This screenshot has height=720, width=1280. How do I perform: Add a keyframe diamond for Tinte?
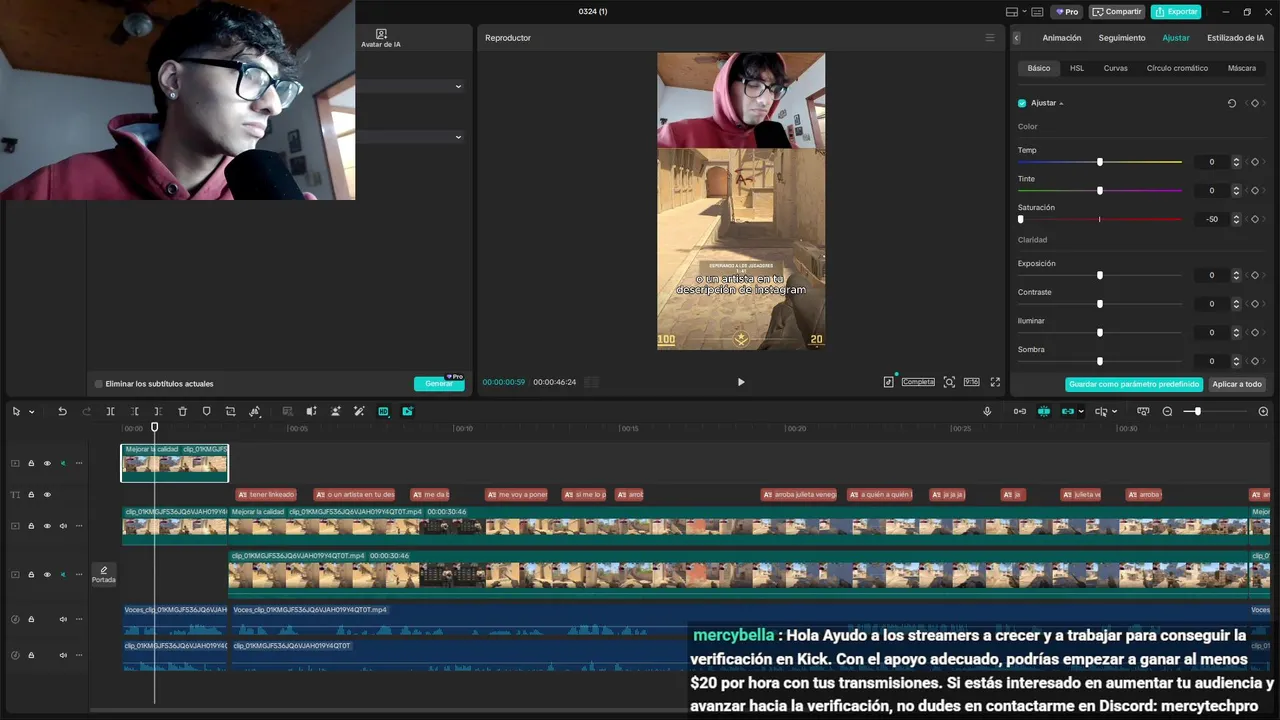pyautogui.click(x=1254, y=190)
